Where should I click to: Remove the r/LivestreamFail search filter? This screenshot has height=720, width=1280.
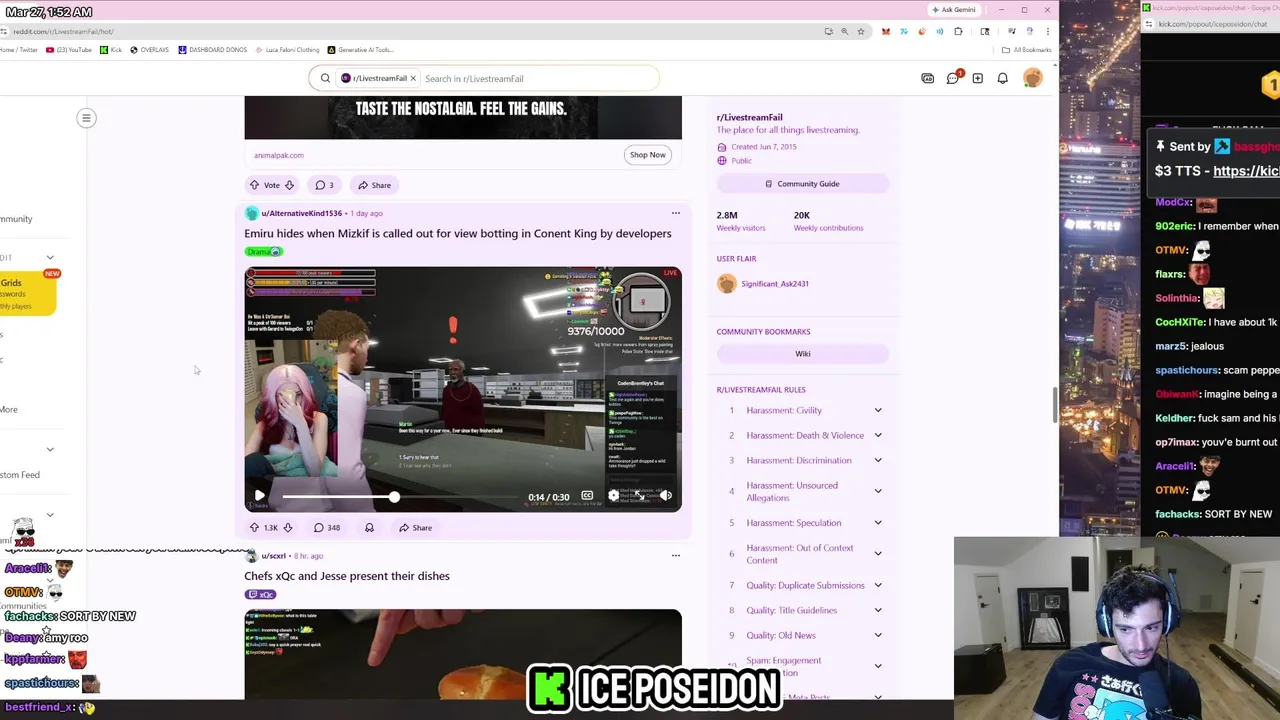pyautogui.click(x=412, y=79)
